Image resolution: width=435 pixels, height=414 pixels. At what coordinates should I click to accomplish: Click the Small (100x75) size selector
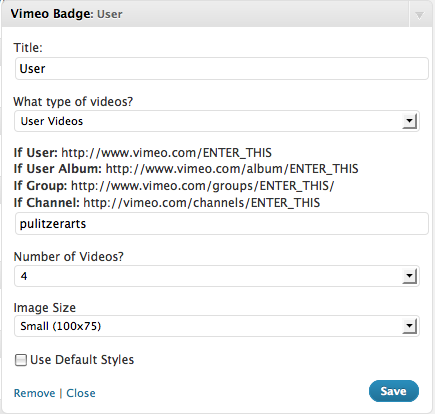pos(217,326)
